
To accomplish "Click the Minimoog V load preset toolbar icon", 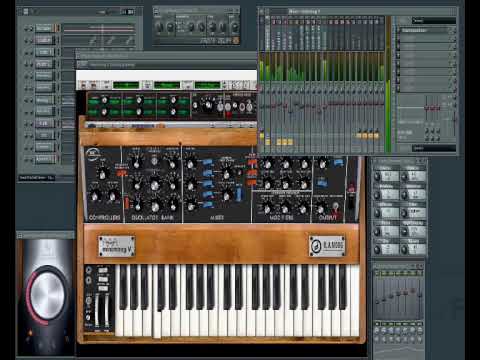I will coord(84,85).
